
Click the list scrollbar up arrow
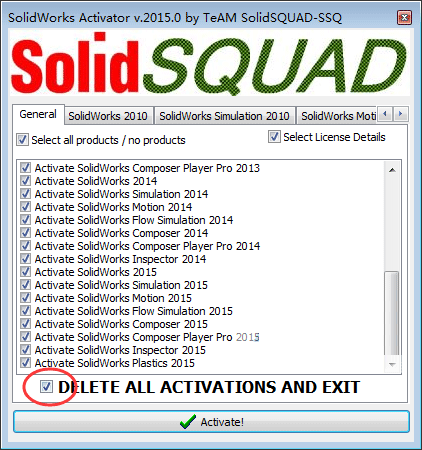point(392,170)
